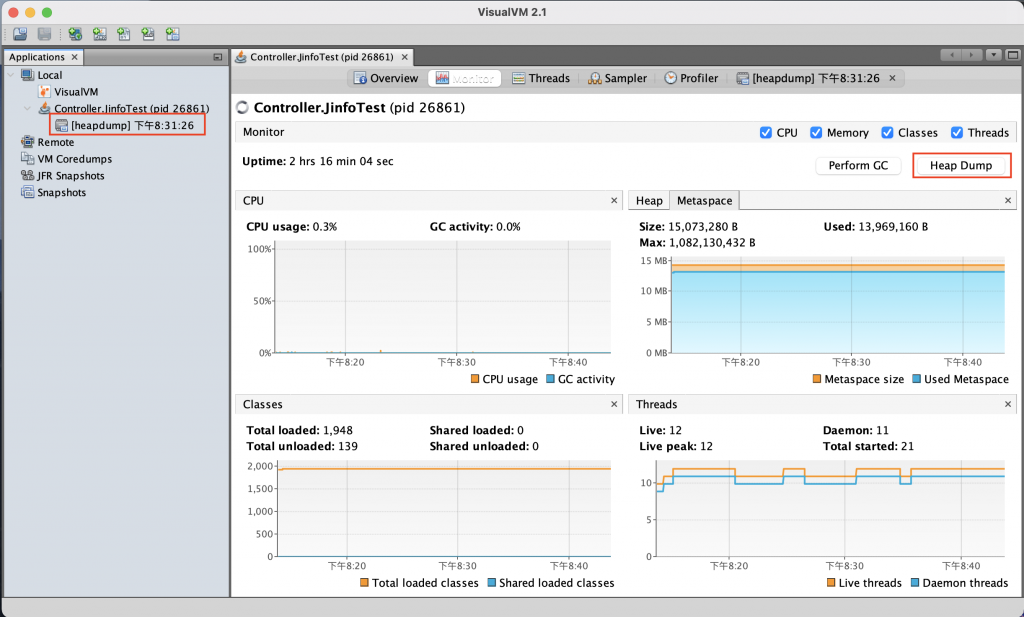The height and width of the screenshot is (617, 1024).
Task: Click the VM Coredumps icon
Action: 27,159
